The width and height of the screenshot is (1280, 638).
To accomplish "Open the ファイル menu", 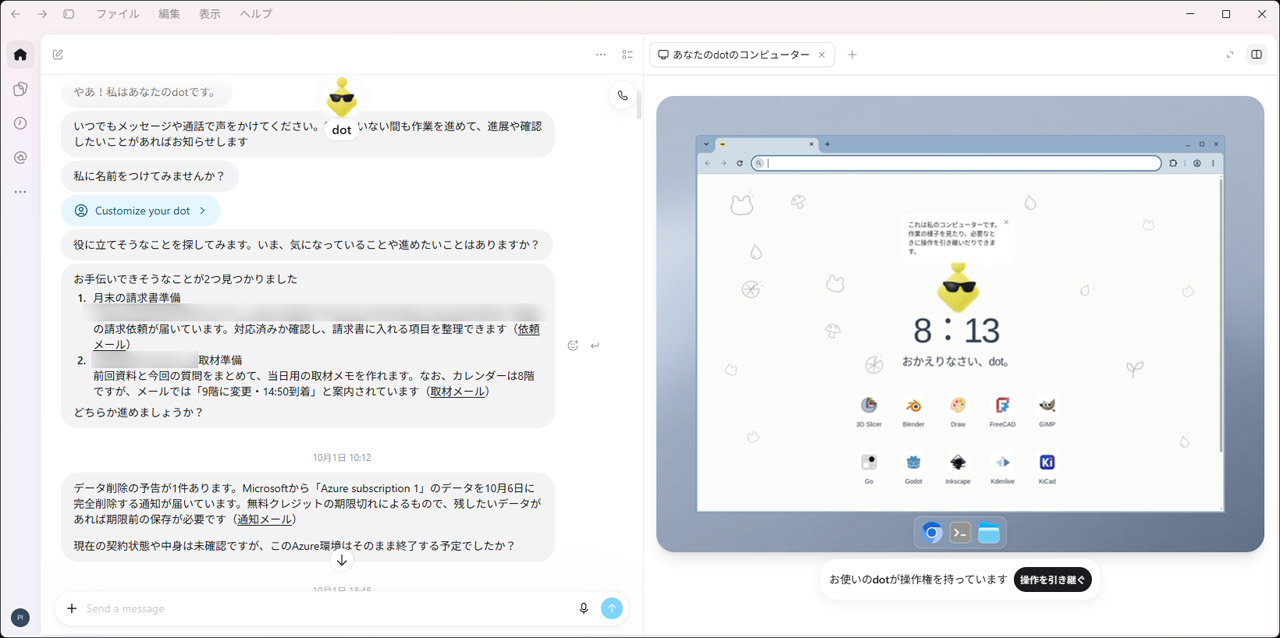I will (118, 14).
